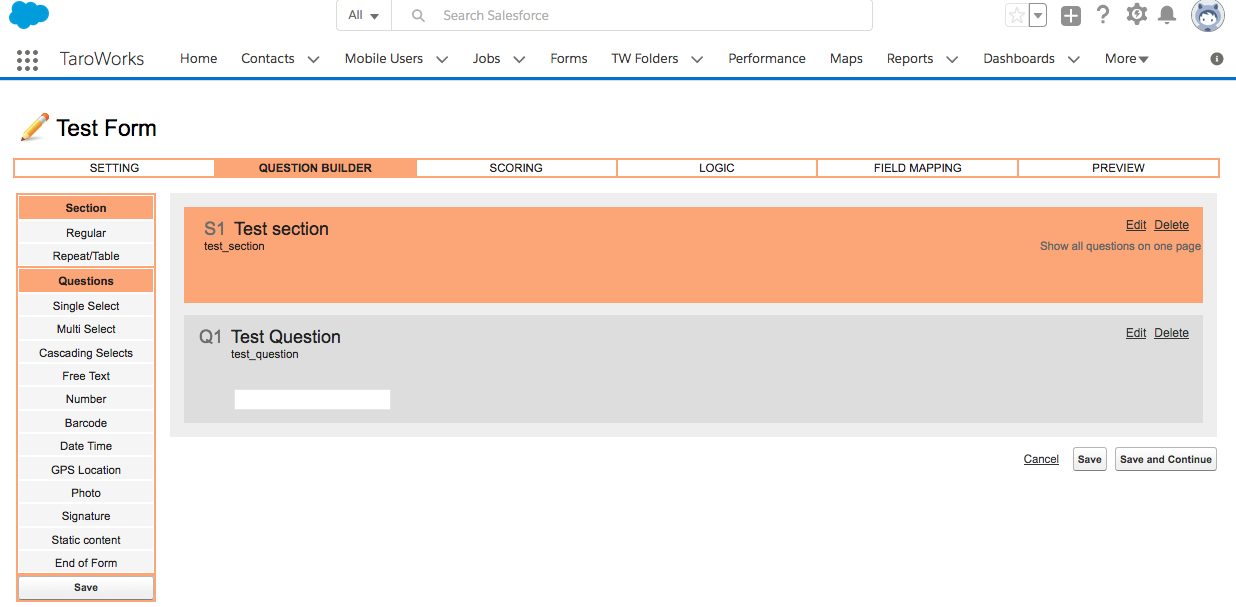Delete the Test Question
The image size is (1236, 607).
(1172, 333)
